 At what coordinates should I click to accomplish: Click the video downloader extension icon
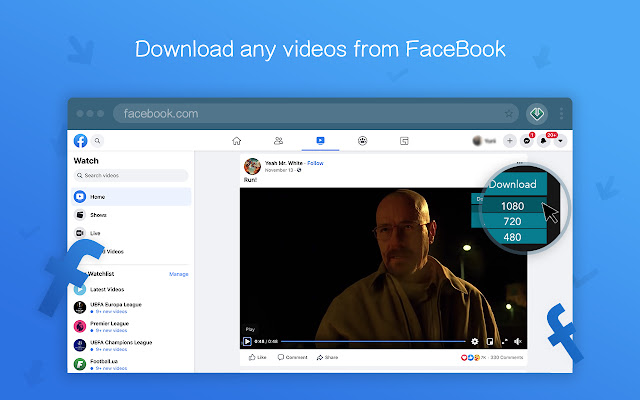click(x=537, y=113)
